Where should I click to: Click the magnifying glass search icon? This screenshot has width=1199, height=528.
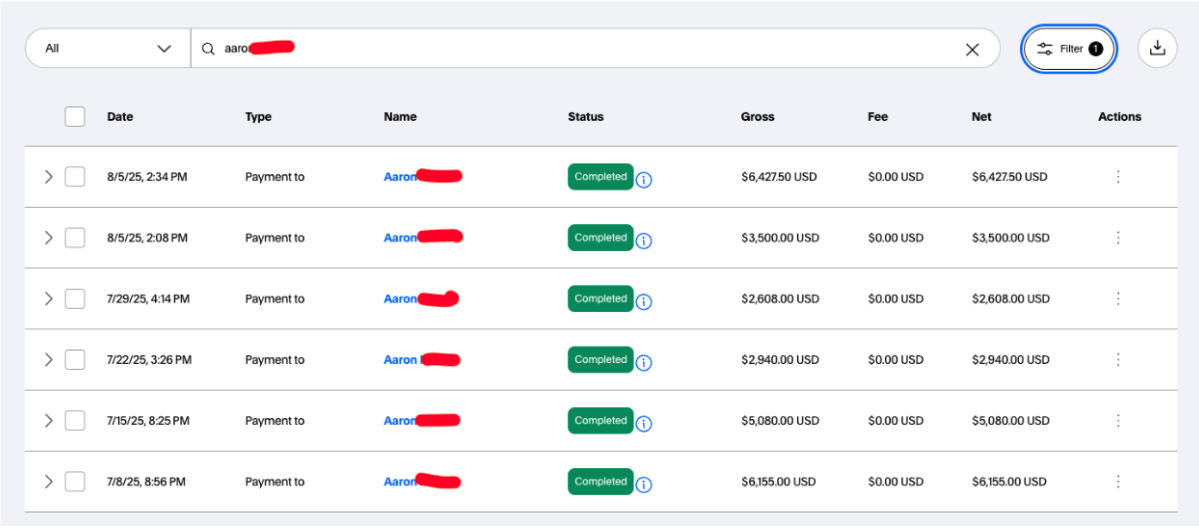click(x=208, y=48)
